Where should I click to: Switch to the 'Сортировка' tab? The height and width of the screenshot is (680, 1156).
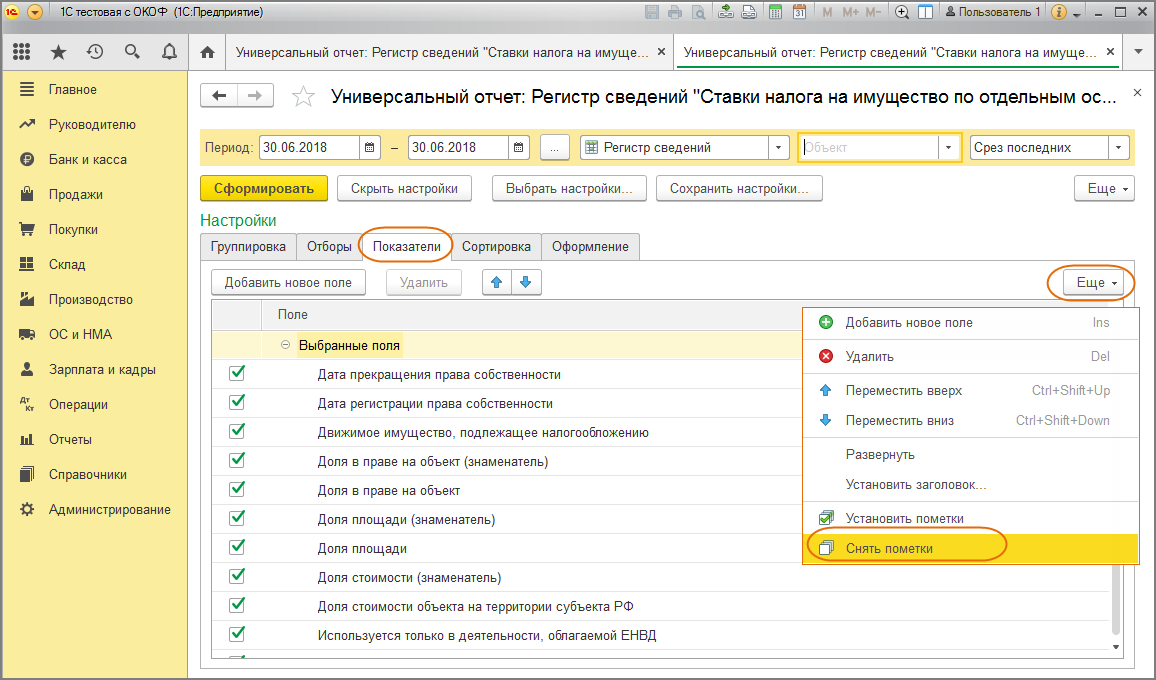coord(496,246)
